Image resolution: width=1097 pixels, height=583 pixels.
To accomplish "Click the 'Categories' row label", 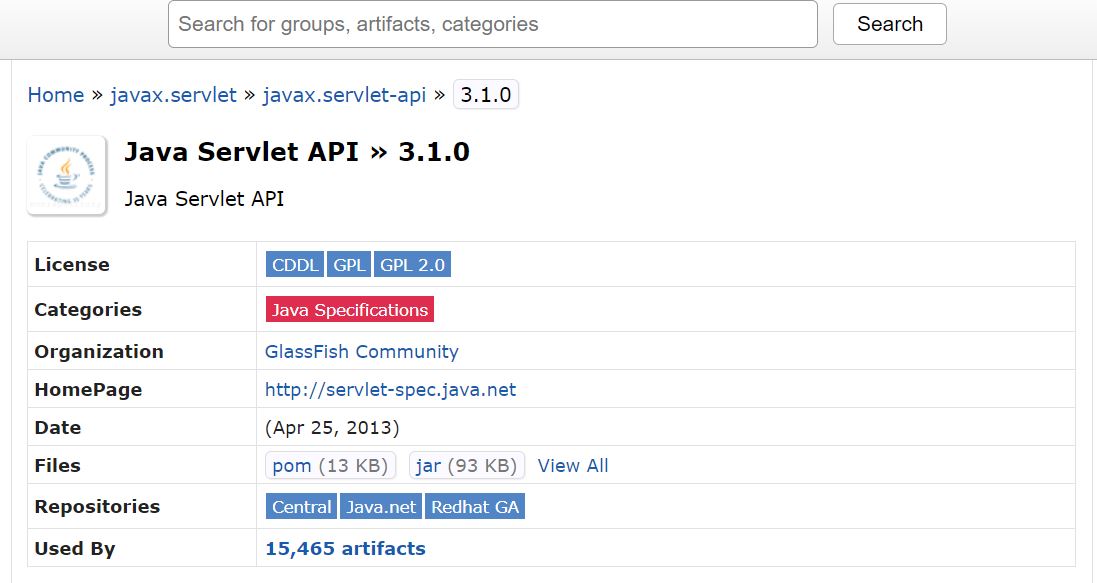I will (x=88, y=310).
